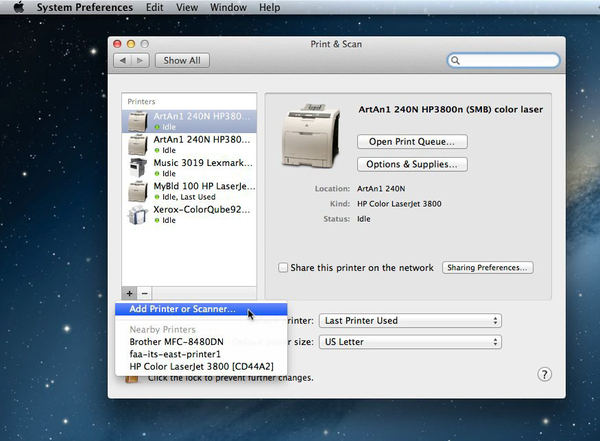The width and height of the screenshot is (600, 441).
Task: Click the Printers list header
Action: (141, 101)
